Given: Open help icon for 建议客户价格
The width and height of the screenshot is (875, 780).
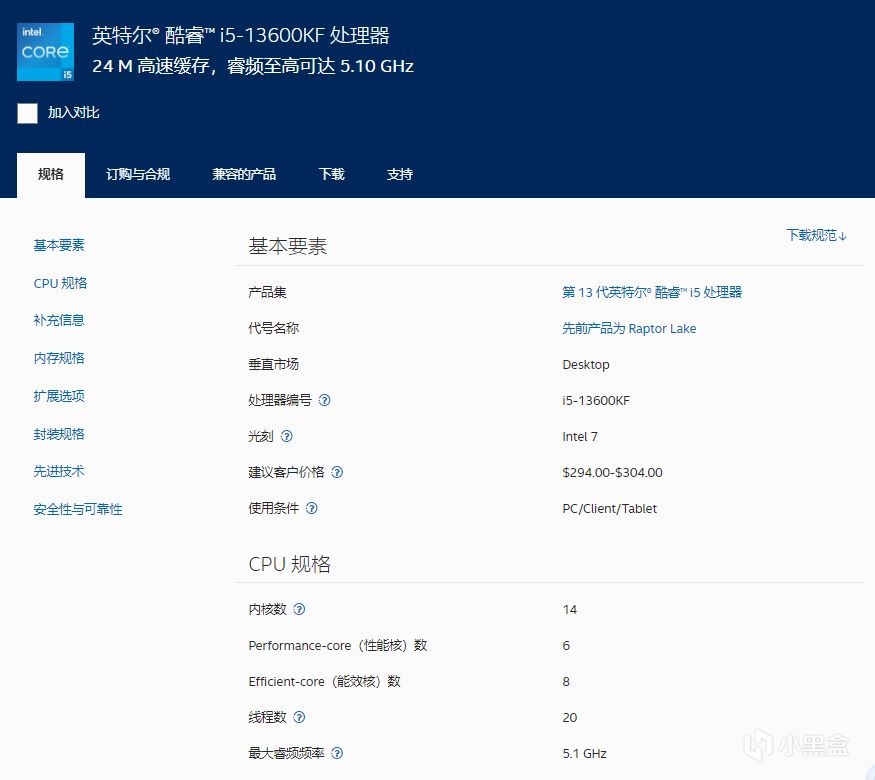Looking at the screenshot, I should pyautogui.click(x=337, y=473).
